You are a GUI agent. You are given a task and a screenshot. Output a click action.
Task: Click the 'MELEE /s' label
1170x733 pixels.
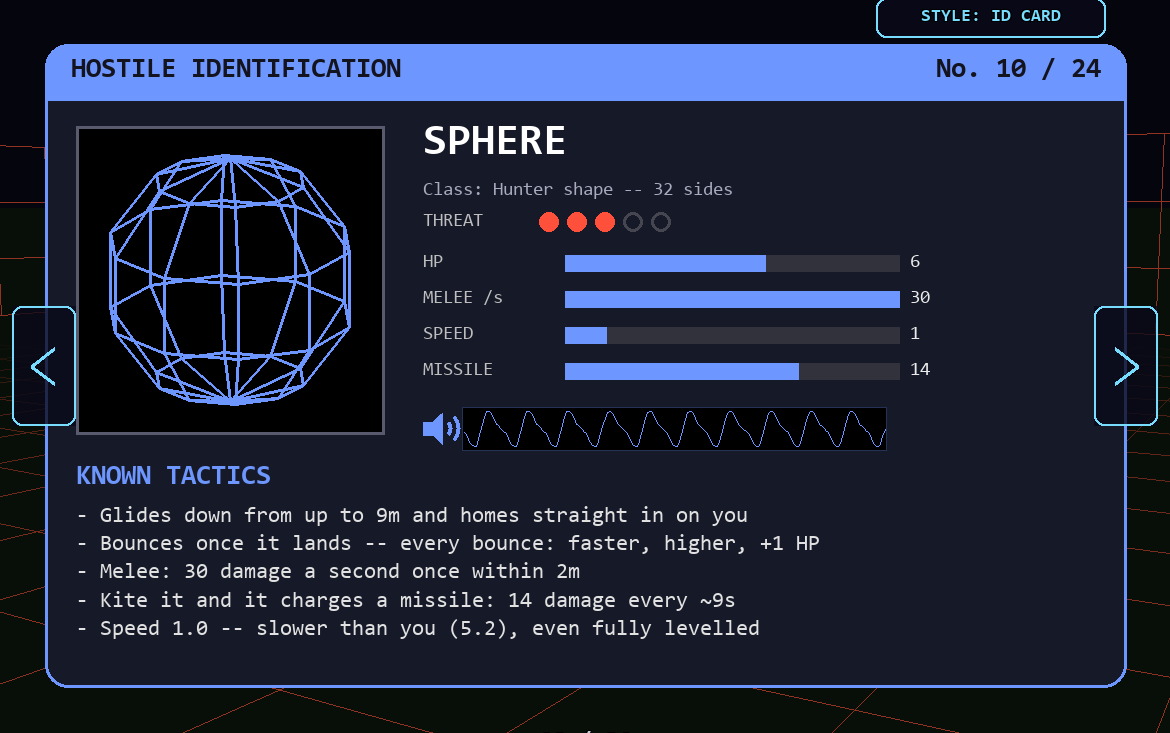pos(463,298)
